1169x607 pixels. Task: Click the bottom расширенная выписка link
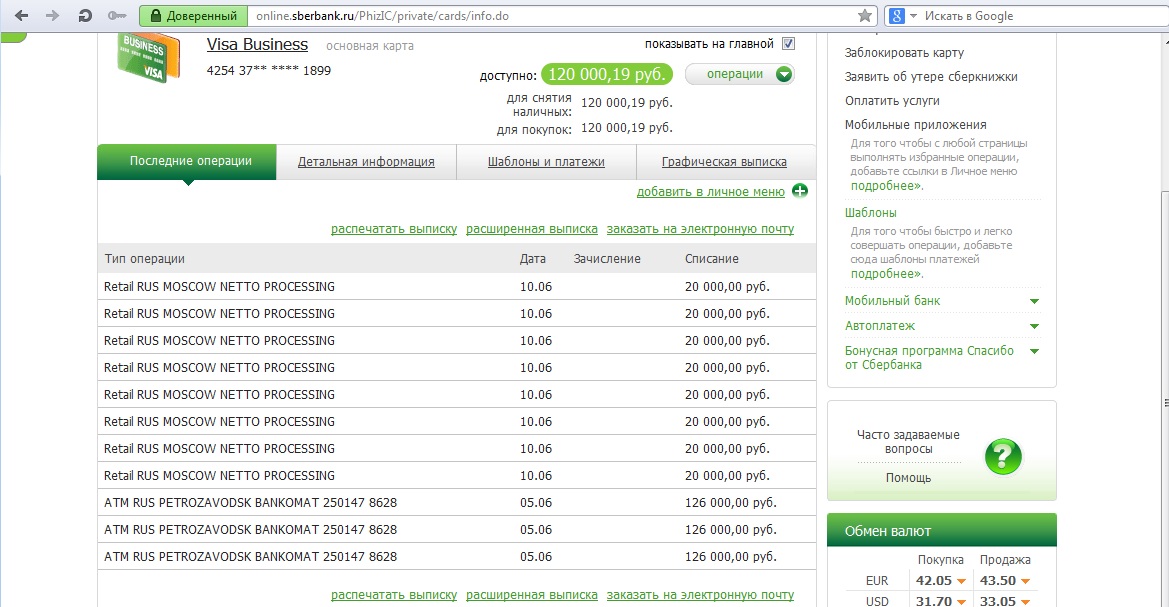click(x=532, y=595)
